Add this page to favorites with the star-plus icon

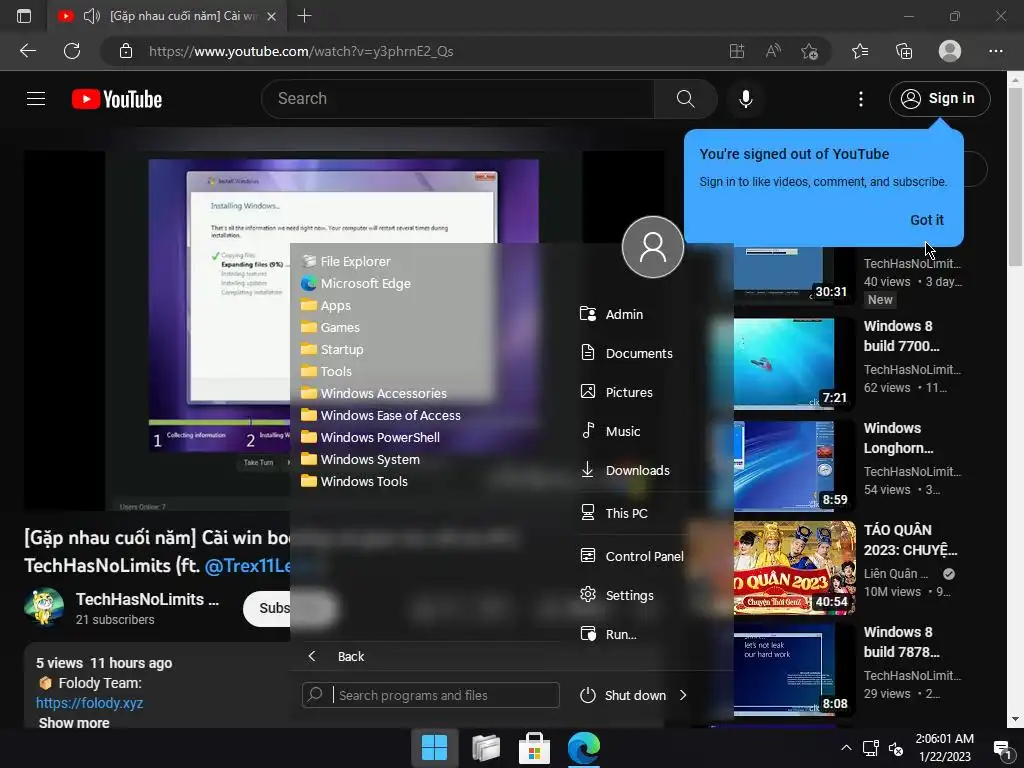[810, 51]
